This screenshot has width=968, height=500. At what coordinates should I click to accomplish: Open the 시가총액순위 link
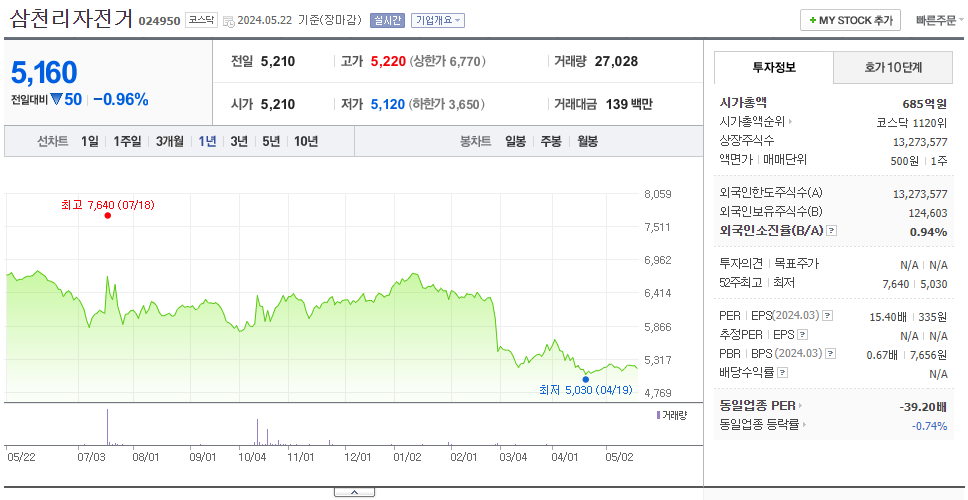click(756, 122)
